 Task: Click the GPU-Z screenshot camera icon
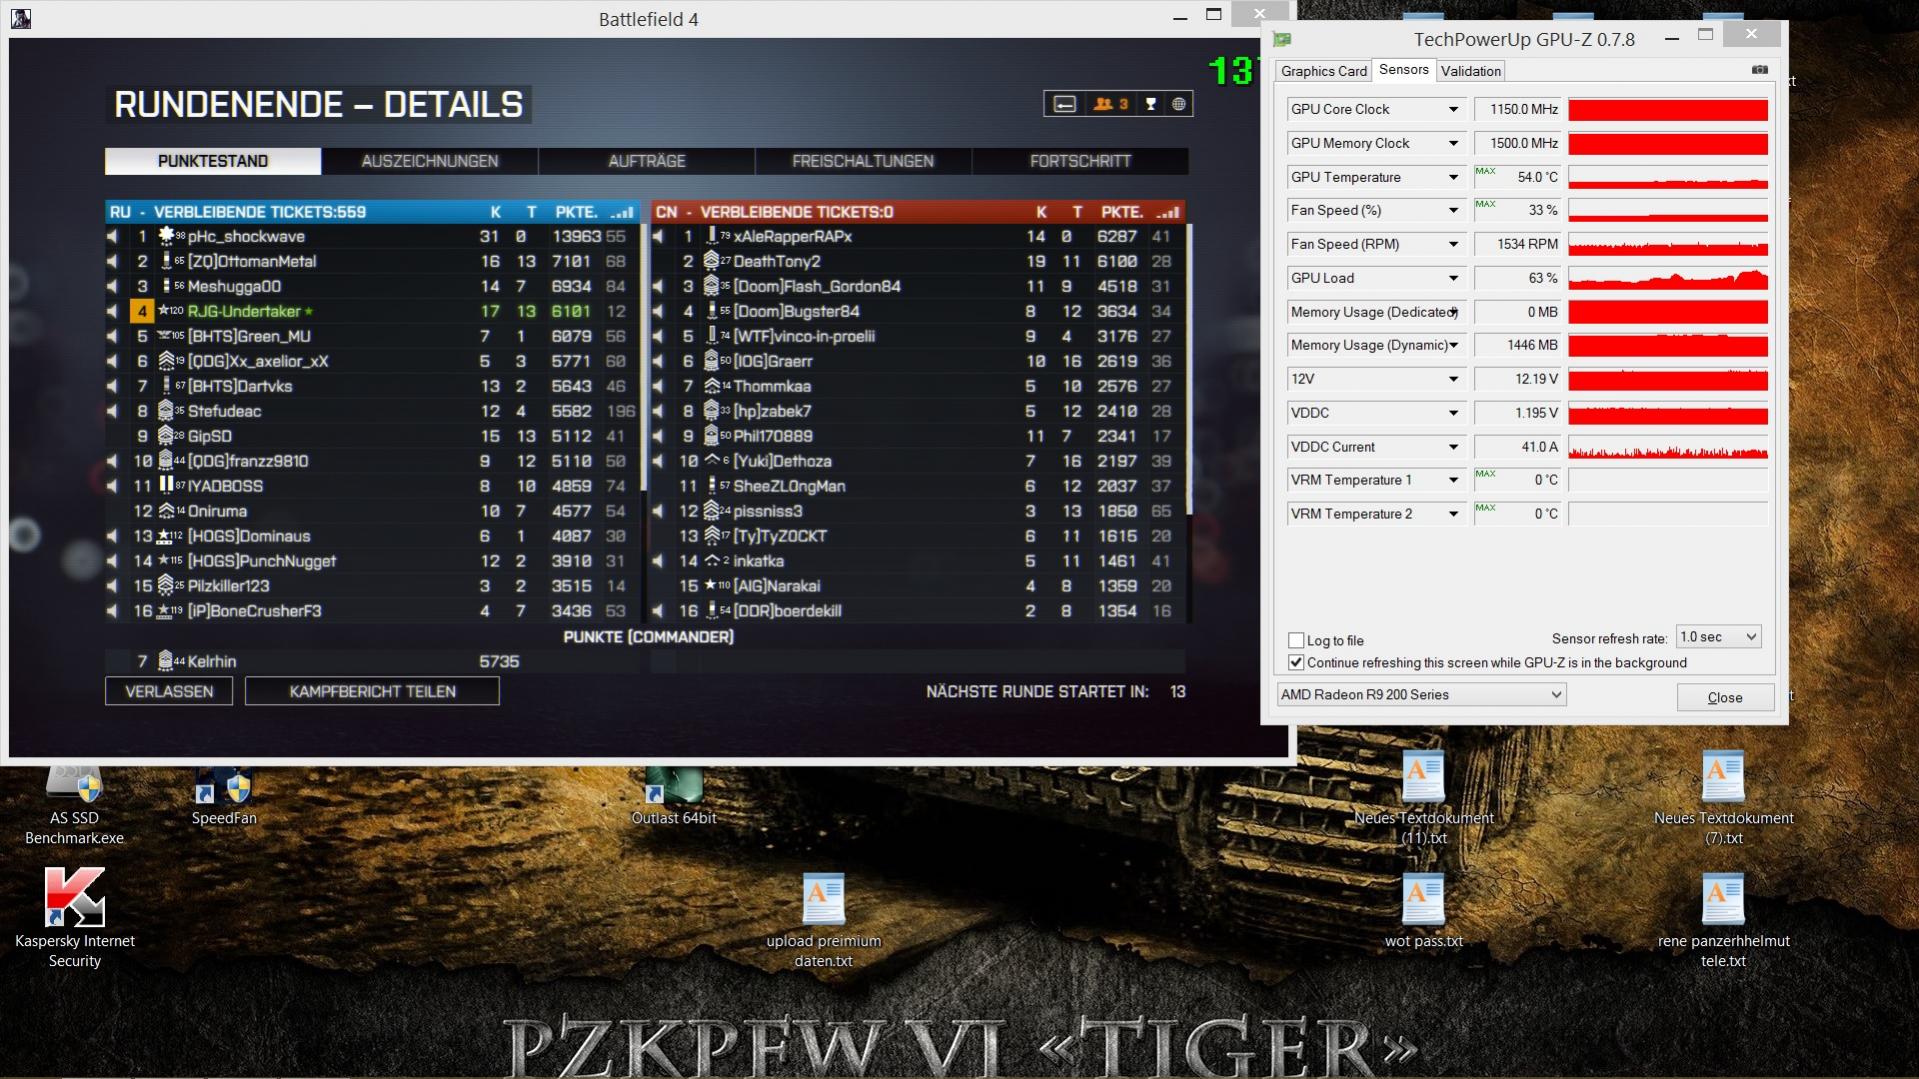(1760, 70)
